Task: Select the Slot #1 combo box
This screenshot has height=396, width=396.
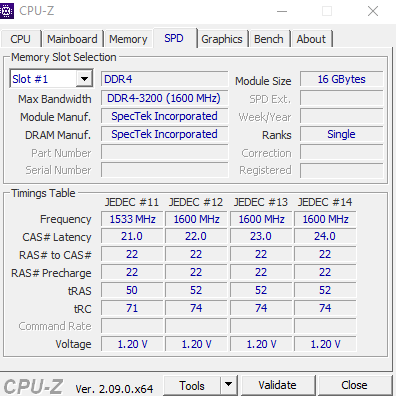Action: click(x=51, y=79)
